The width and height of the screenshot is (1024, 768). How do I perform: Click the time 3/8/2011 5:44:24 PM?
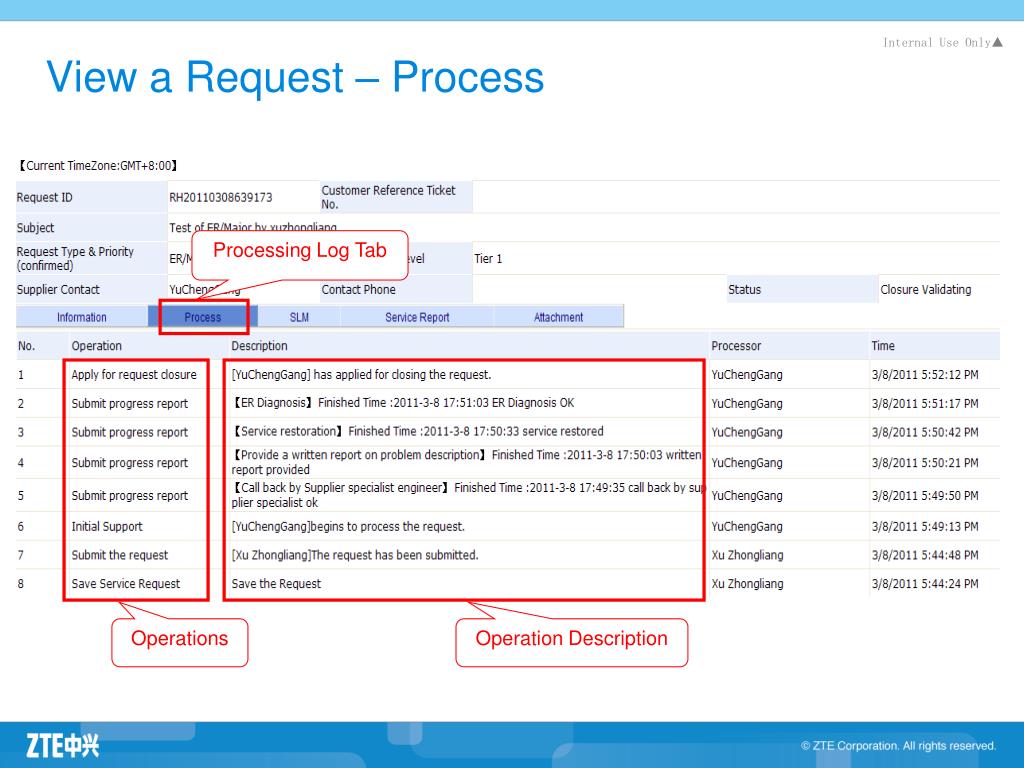[925, 584]
